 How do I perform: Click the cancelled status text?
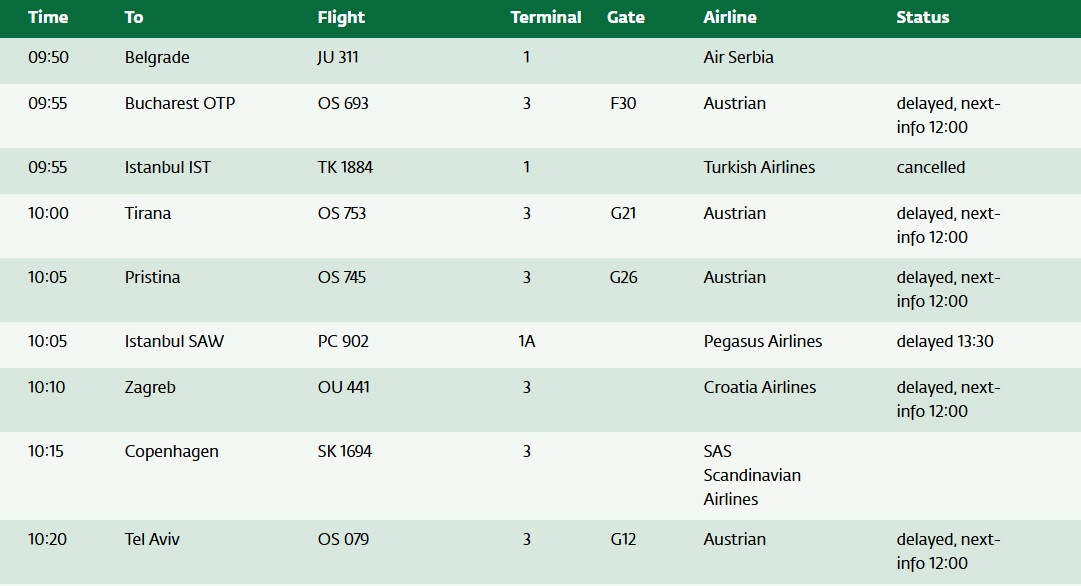[x=930, y=167]
